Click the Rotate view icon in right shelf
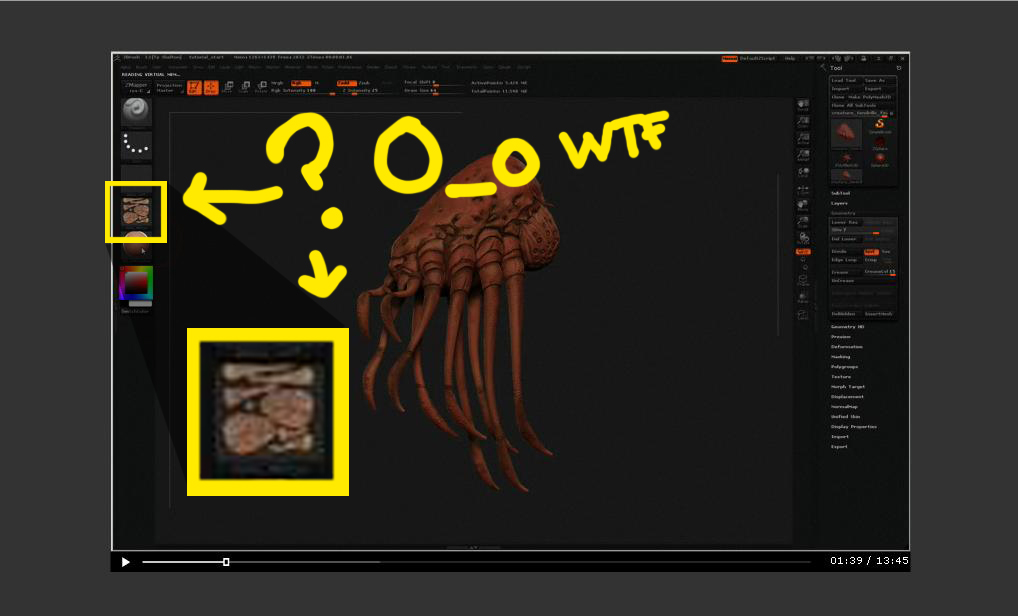1018x616 pixels. 804,238
